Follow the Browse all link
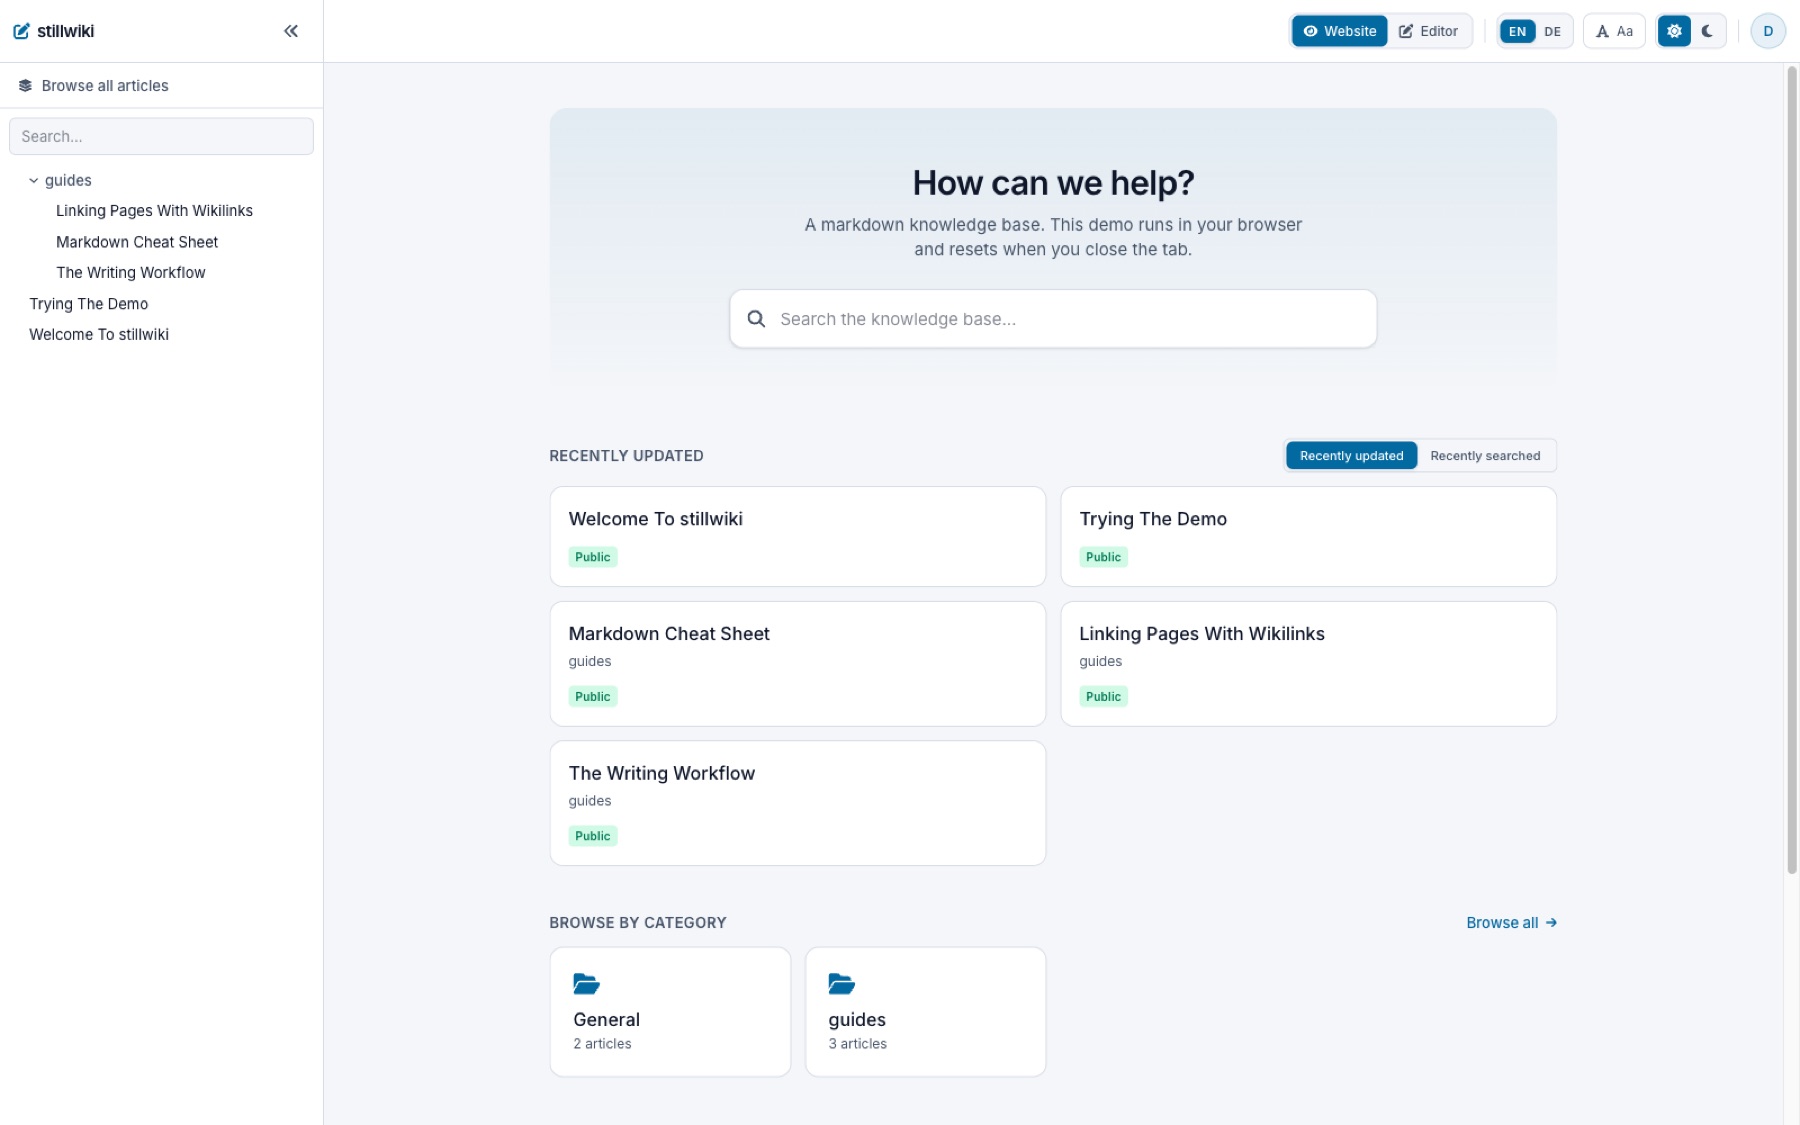1800x1125 pixels. click(x=1511, y=923)
